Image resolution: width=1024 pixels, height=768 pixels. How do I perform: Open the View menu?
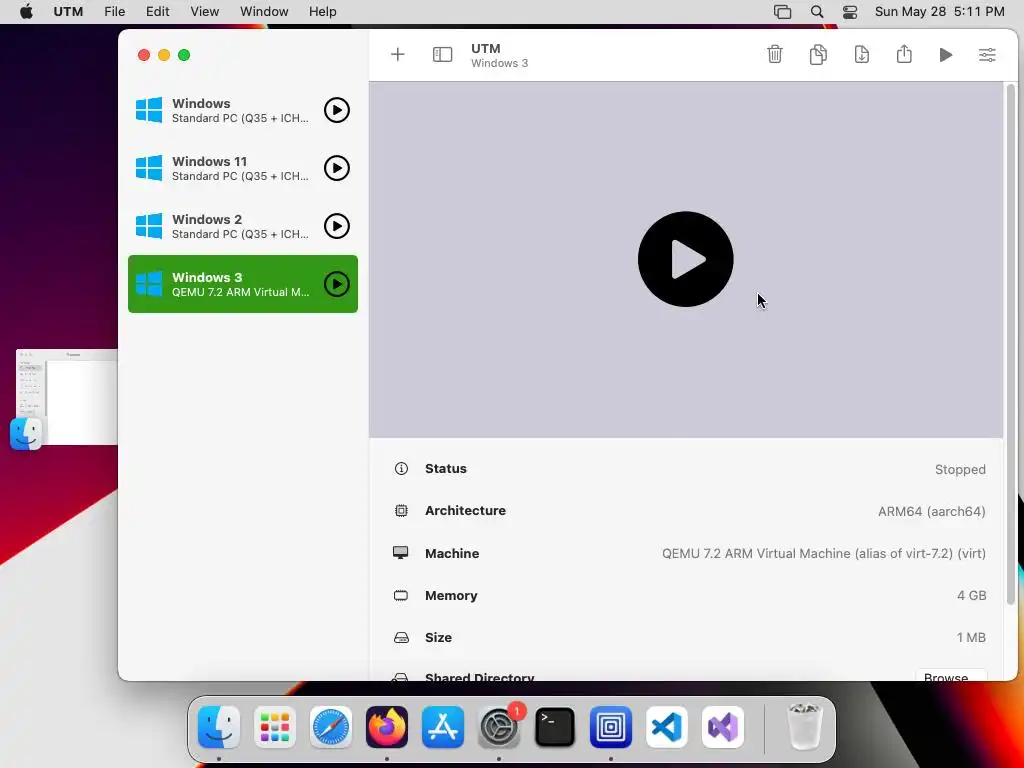pos(204,12)
